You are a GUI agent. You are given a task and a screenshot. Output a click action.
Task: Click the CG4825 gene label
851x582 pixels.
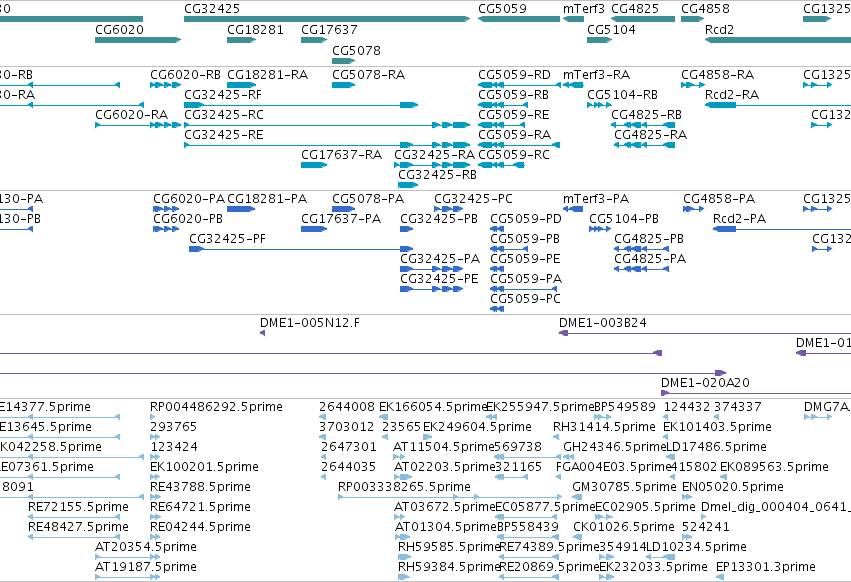tap(635, 9)
